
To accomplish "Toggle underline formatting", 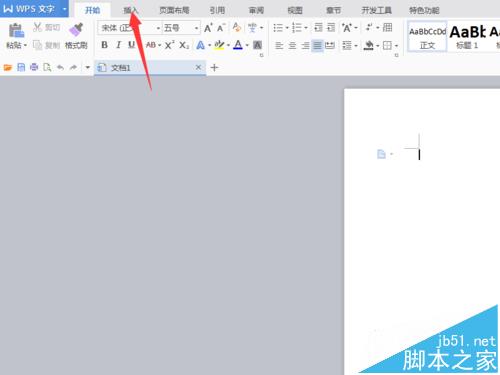I will [132, 45].
